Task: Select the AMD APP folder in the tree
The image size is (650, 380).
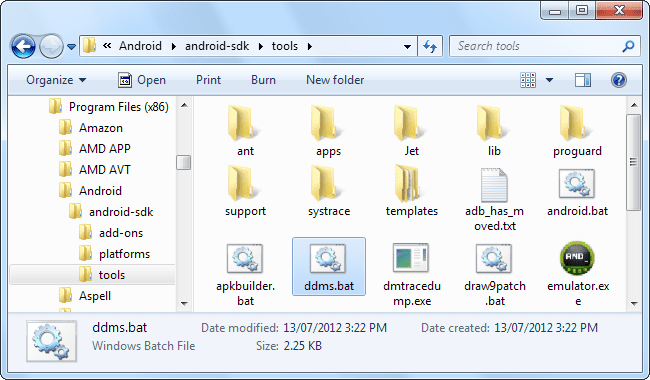Action: 95,148
